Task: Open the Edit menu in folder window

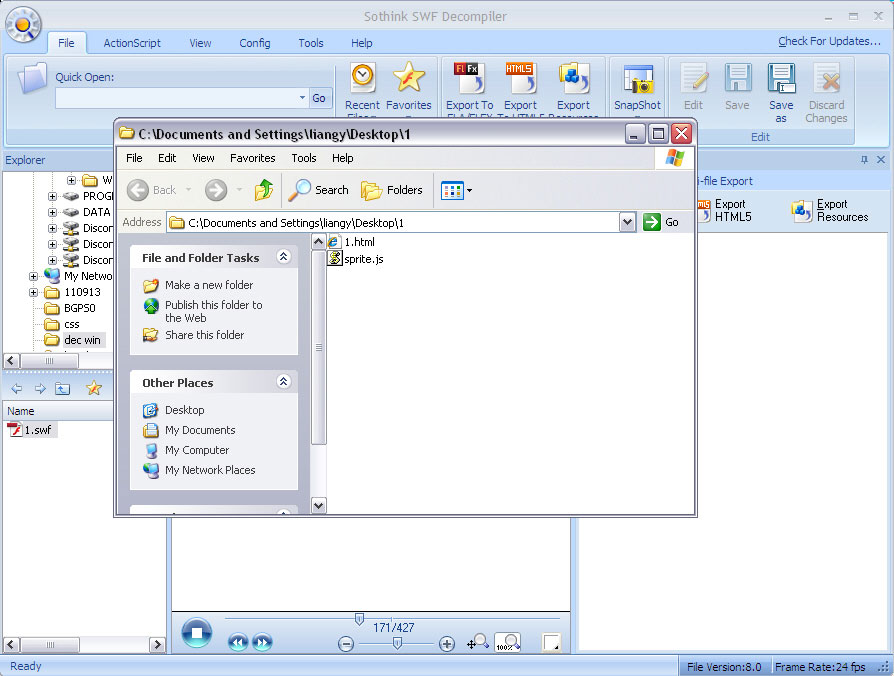Action: coord(166,158)
